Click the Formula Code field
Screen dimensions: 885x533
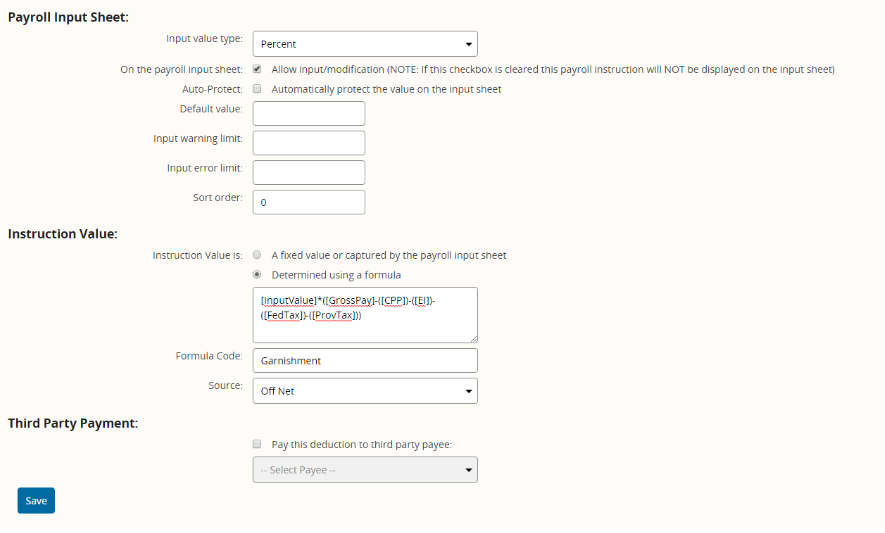click(x=365, y=360)
